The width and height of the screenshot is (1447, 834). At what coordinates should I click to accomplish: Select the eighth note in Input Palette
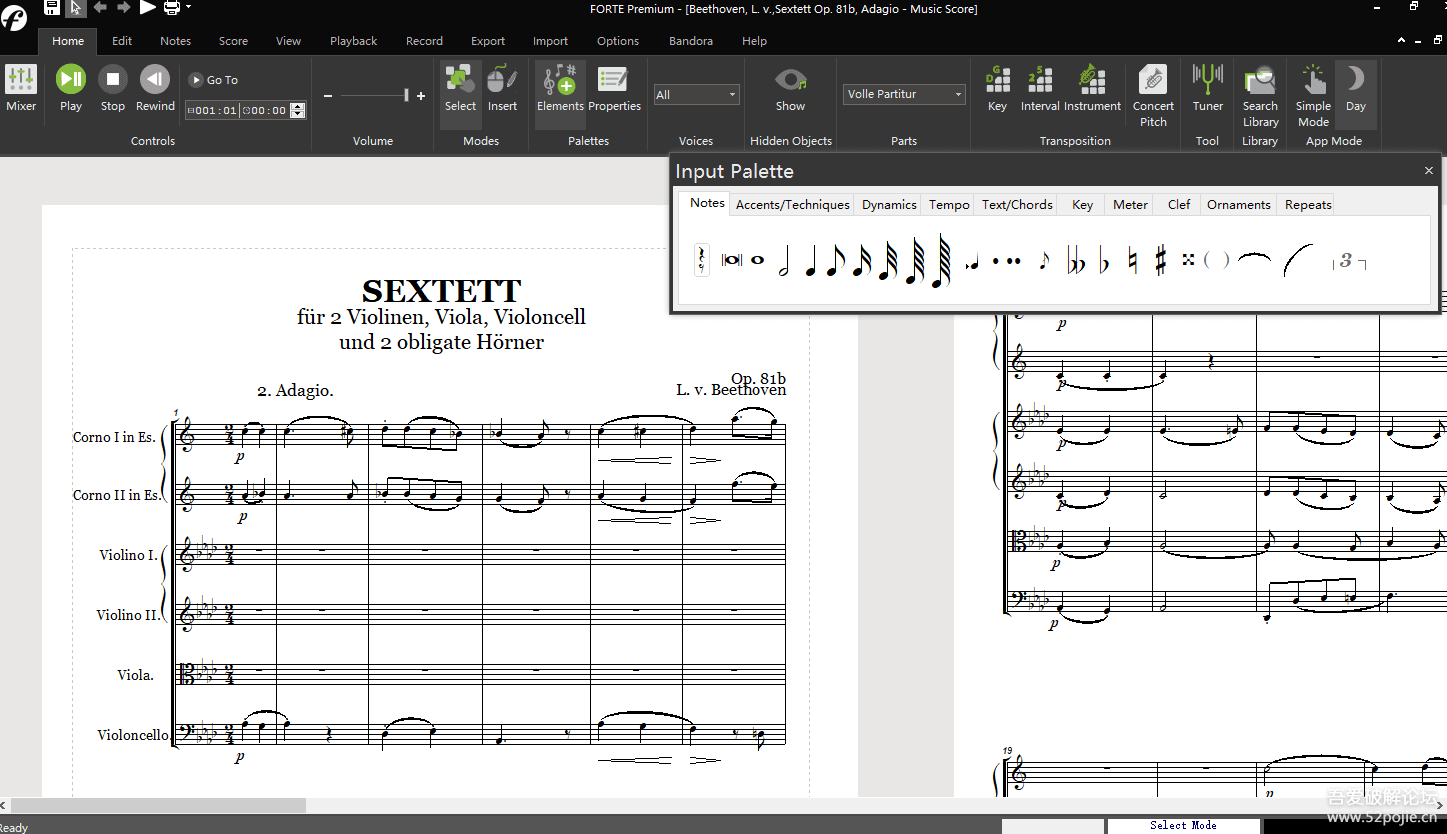tap(836, 260)
